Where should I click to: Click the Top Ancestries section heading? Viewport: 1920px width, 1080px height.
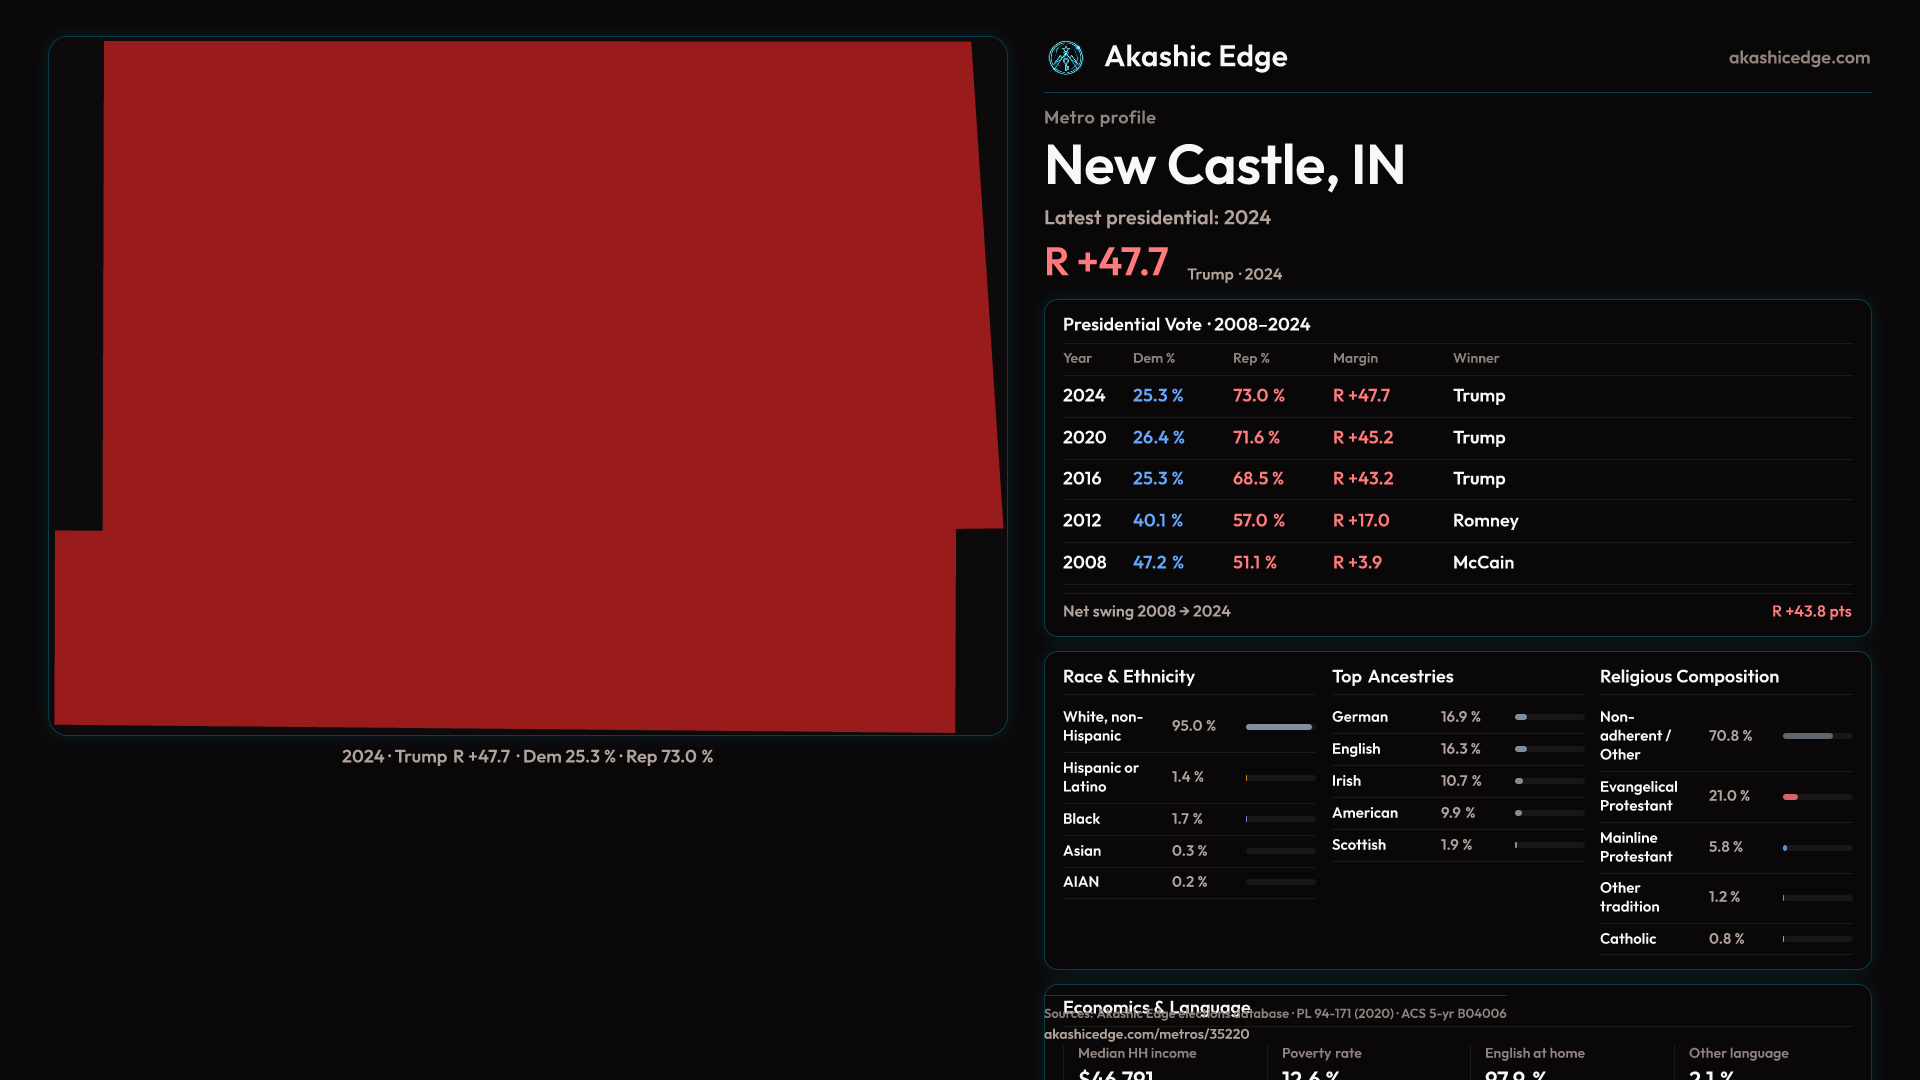1392,677
